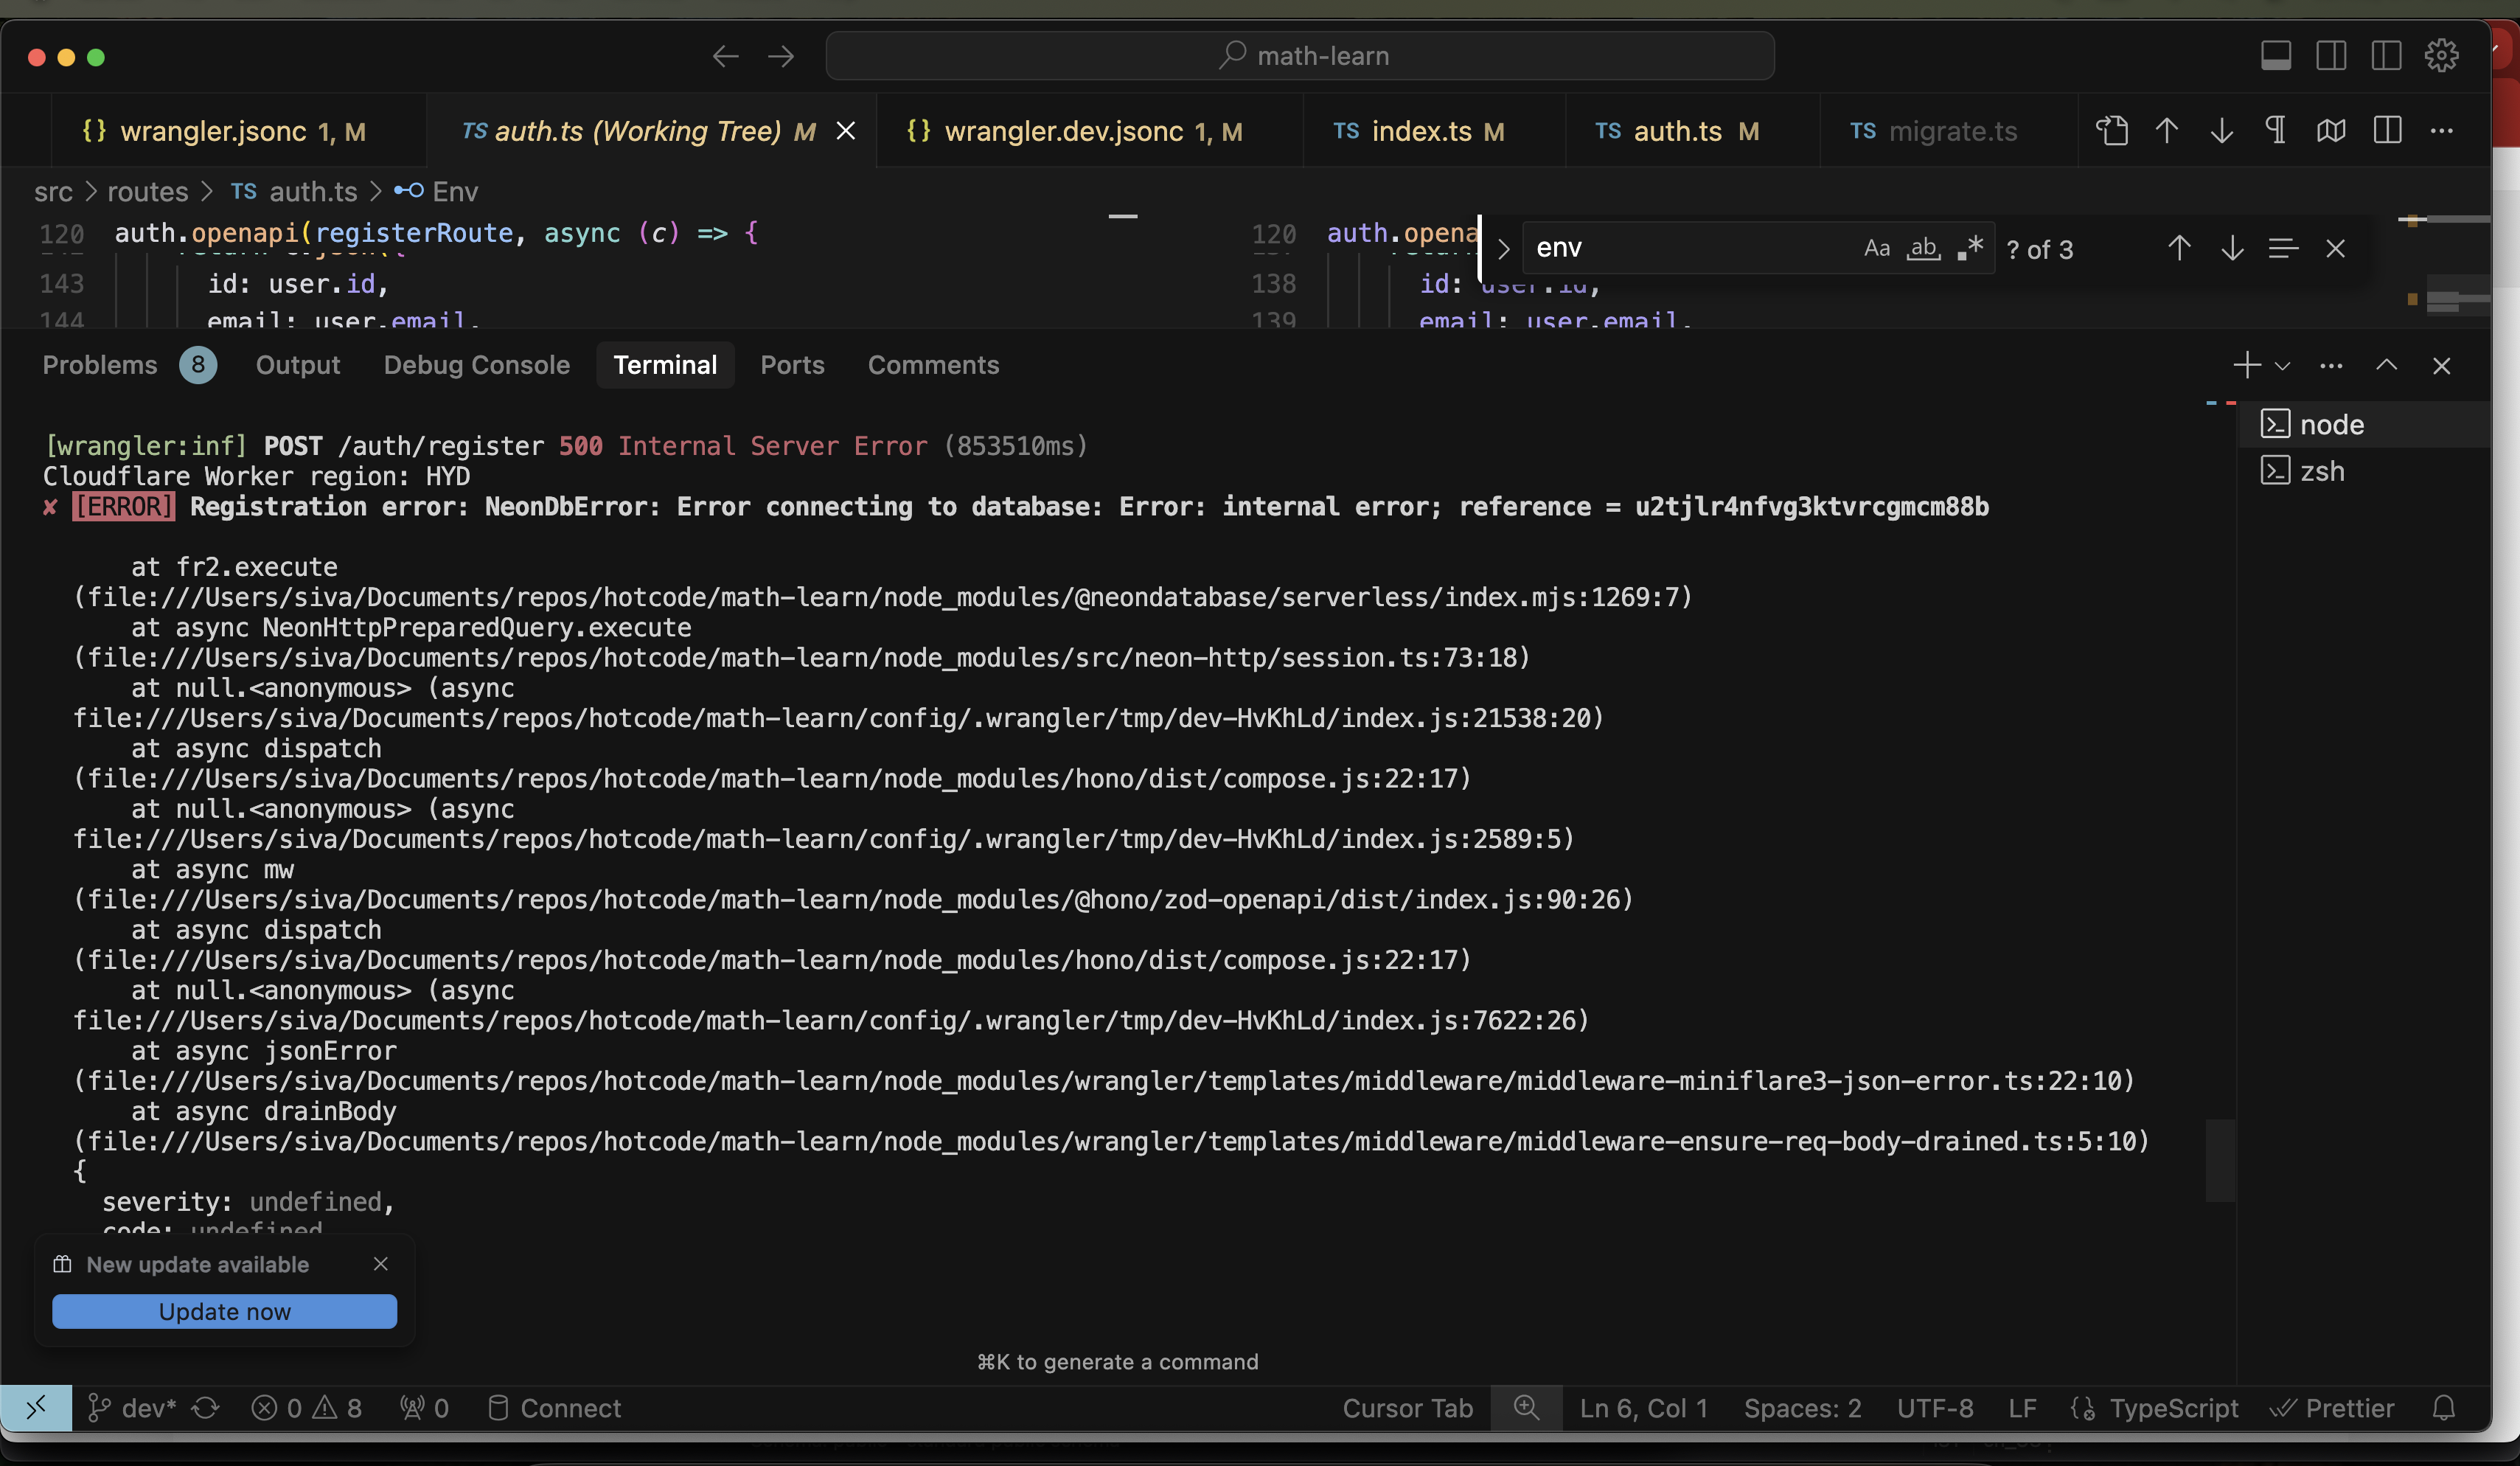This screenshot has height=1466, width=2520.
Task: Click Update now button
Action: click(x=224, y=1311)
